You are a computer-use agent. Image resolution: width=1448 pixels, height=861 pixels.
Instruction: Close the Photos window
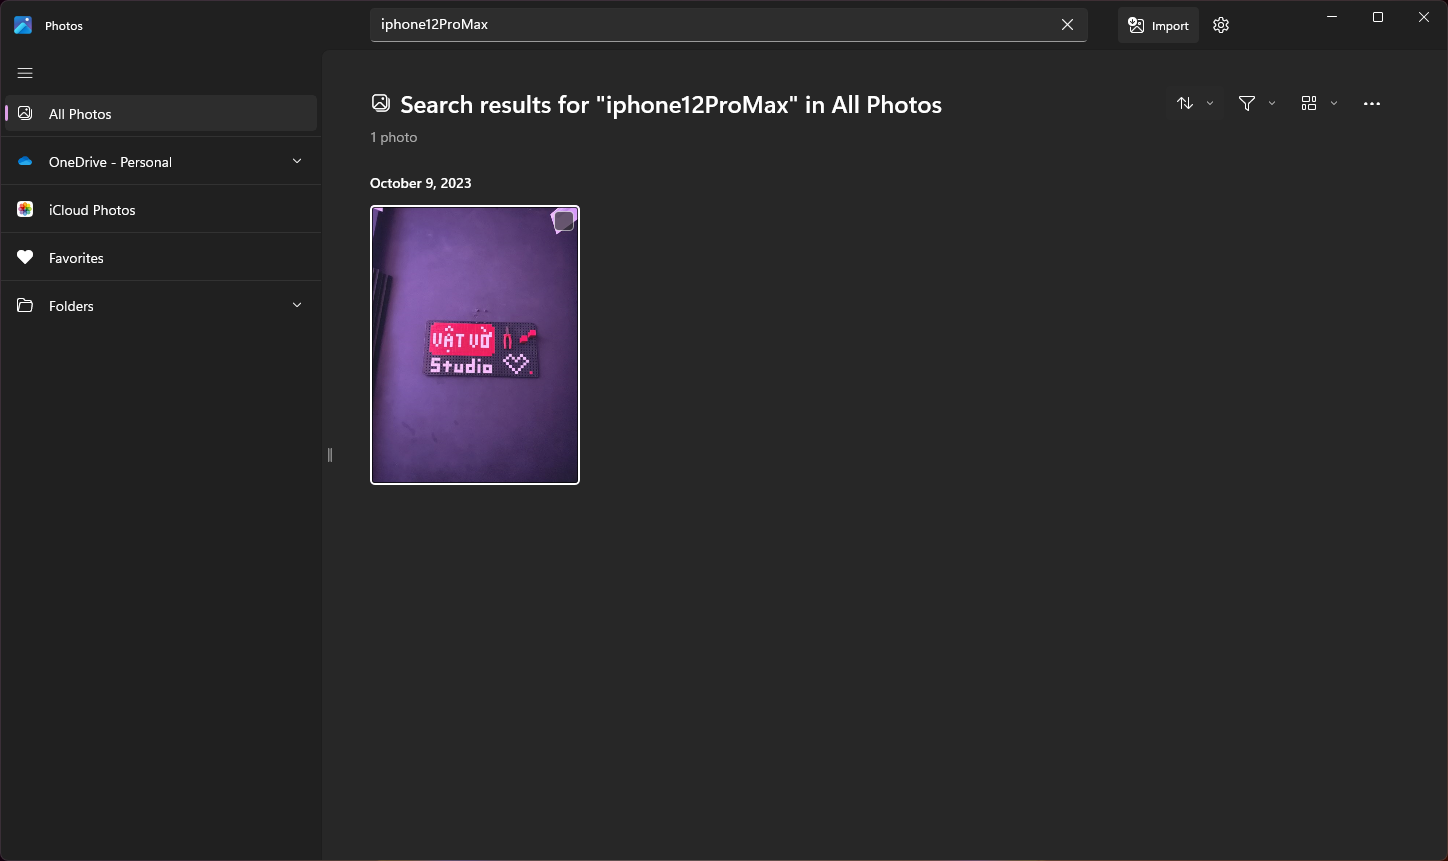1424,17
